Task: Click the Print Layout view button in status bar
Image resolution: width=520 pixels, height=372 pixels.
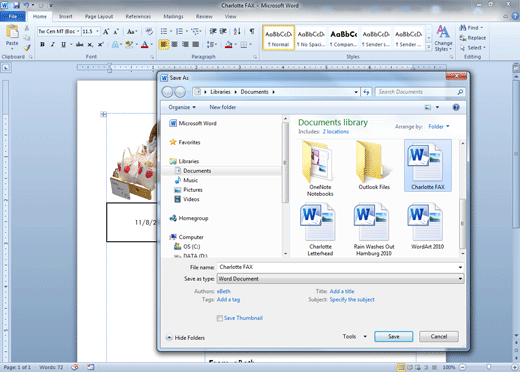Action: click(x=401, y=367)
